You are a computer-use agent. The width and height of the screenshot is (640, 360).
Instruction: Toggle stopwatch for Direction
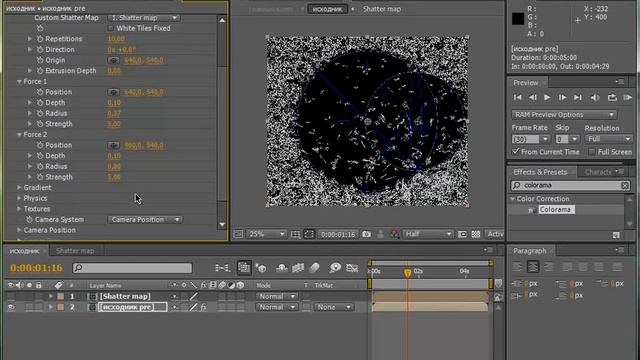[x=40, y=50]
